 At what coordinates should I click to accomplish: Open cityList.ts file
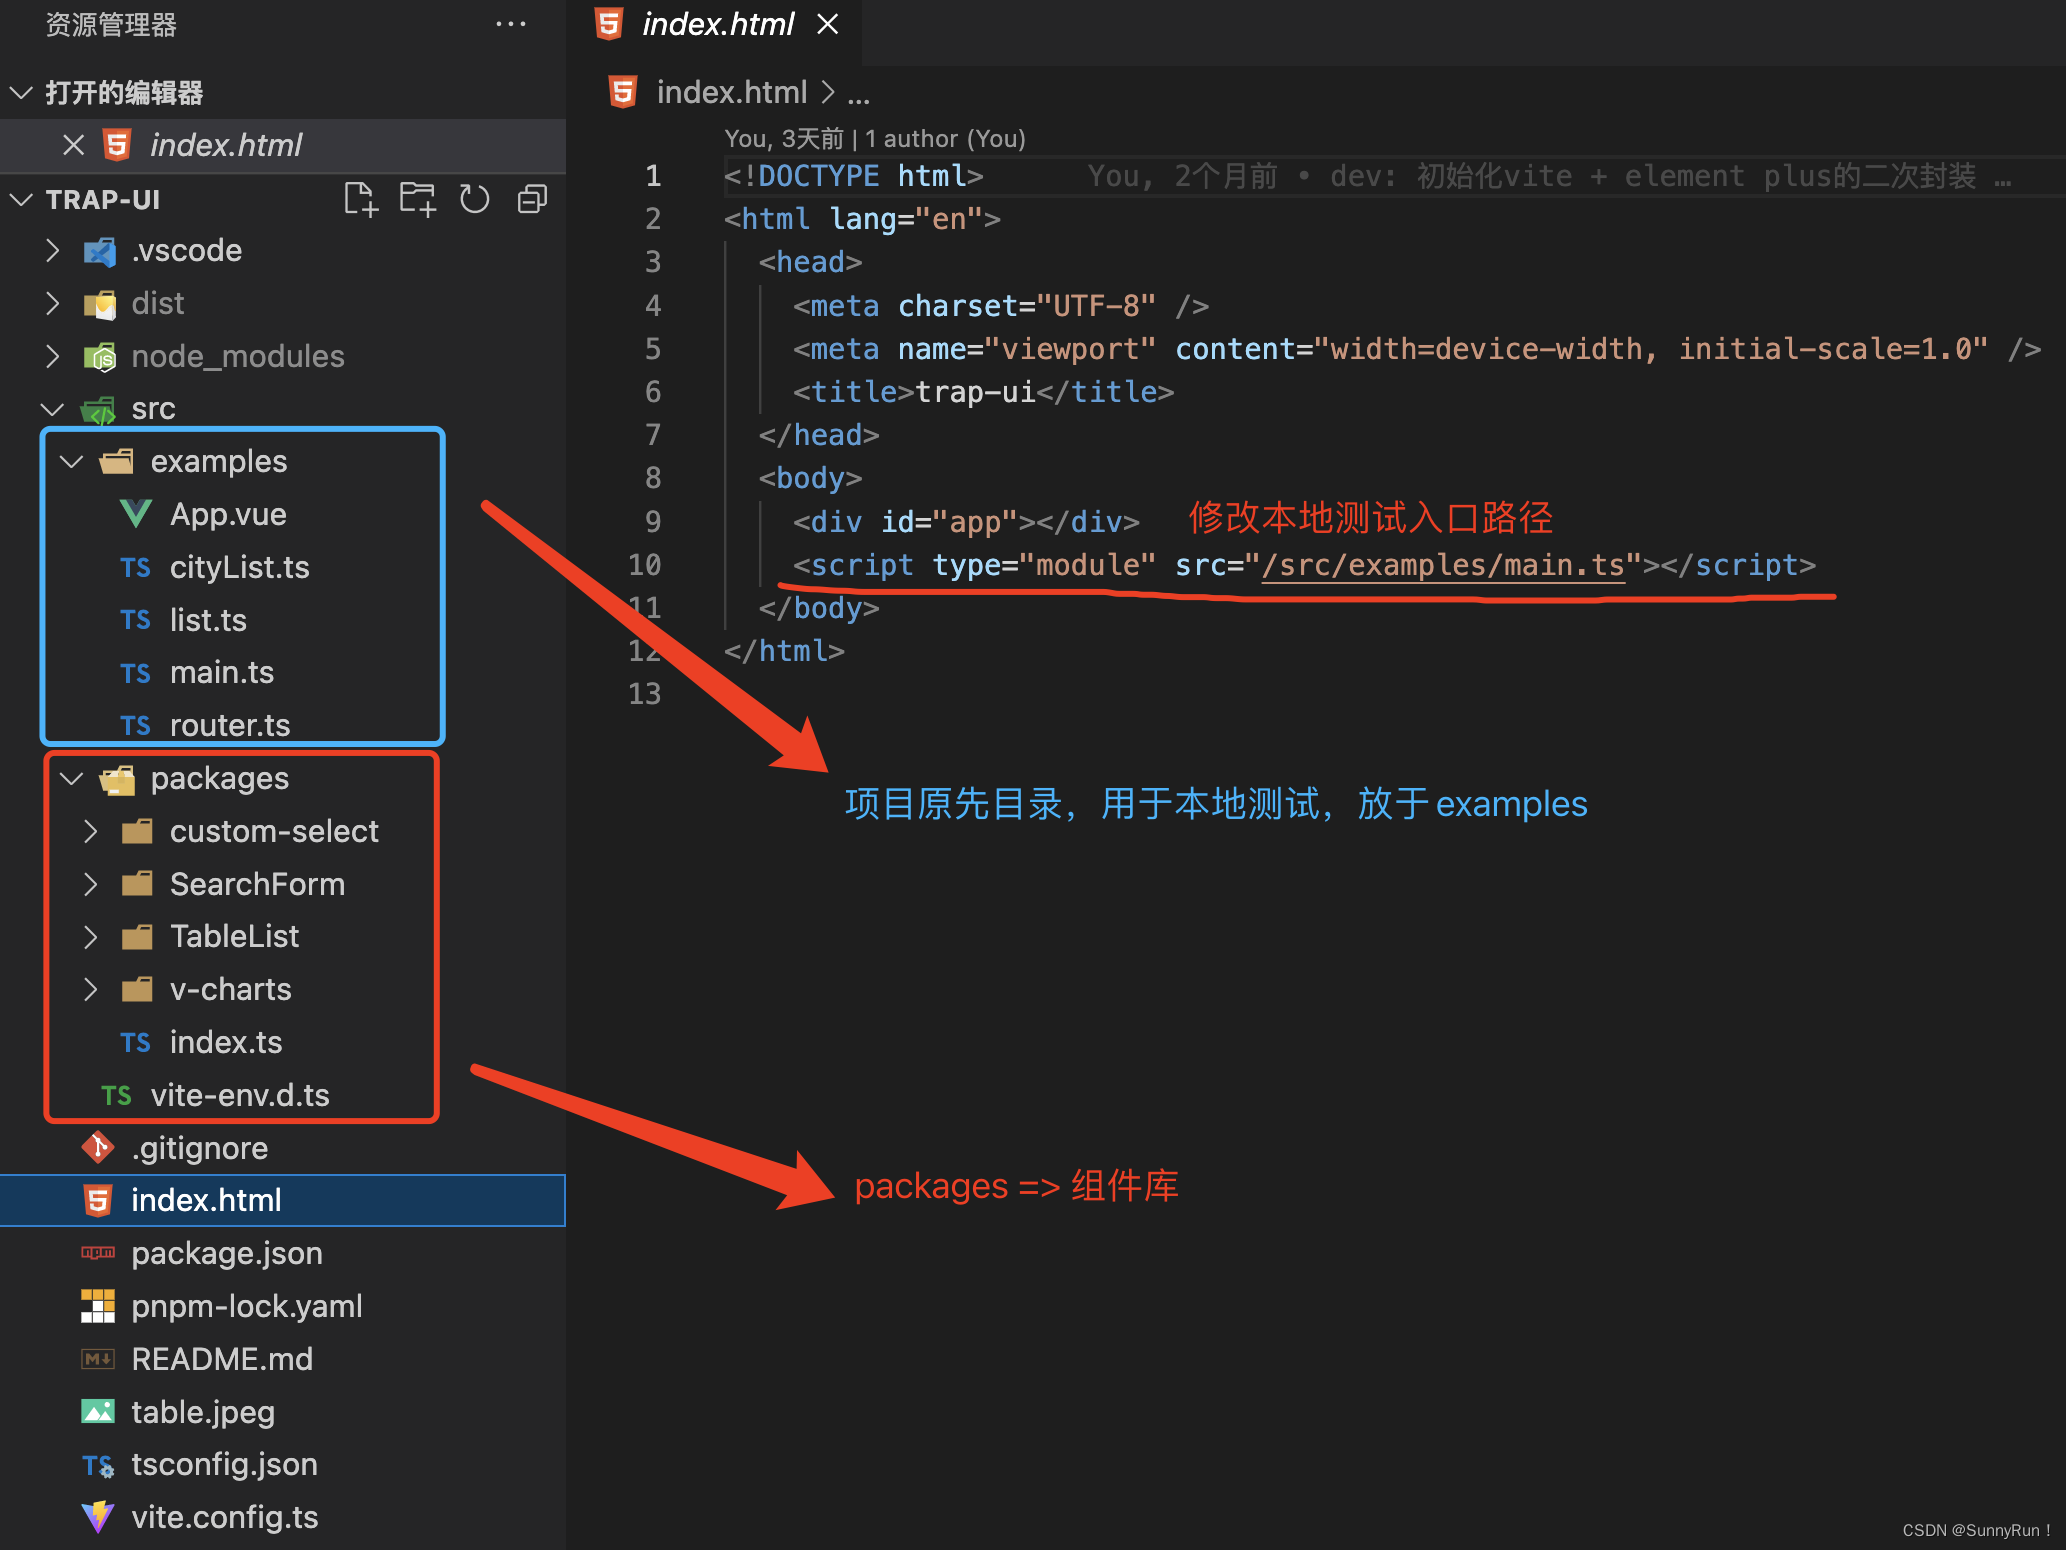pos(239,567)
